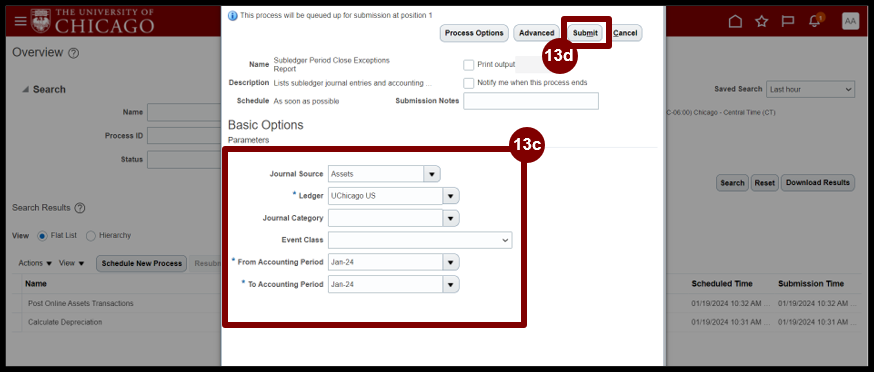874x372 pixels.
Task: Click the Submit button
Action: (585, 33)
